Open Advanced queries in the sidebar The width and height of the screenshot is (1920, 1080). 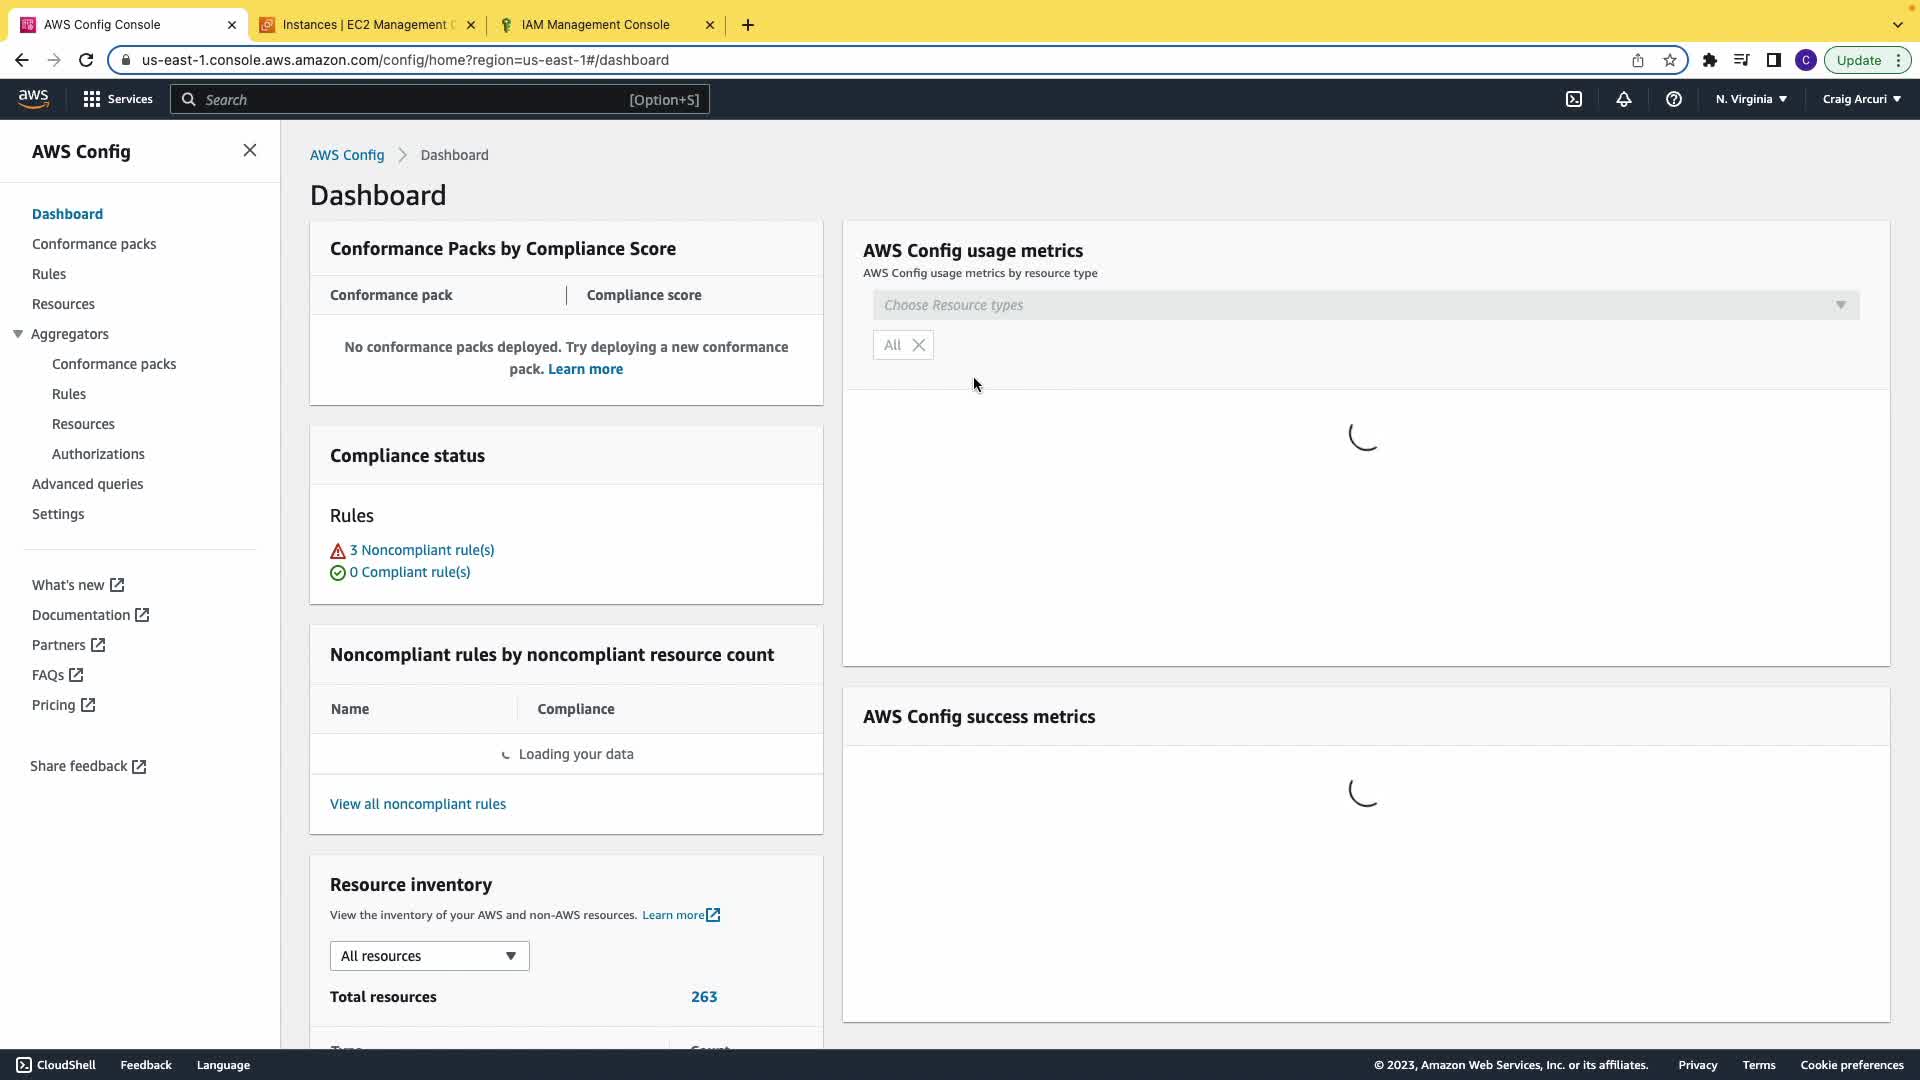click(x=88, y=484)
